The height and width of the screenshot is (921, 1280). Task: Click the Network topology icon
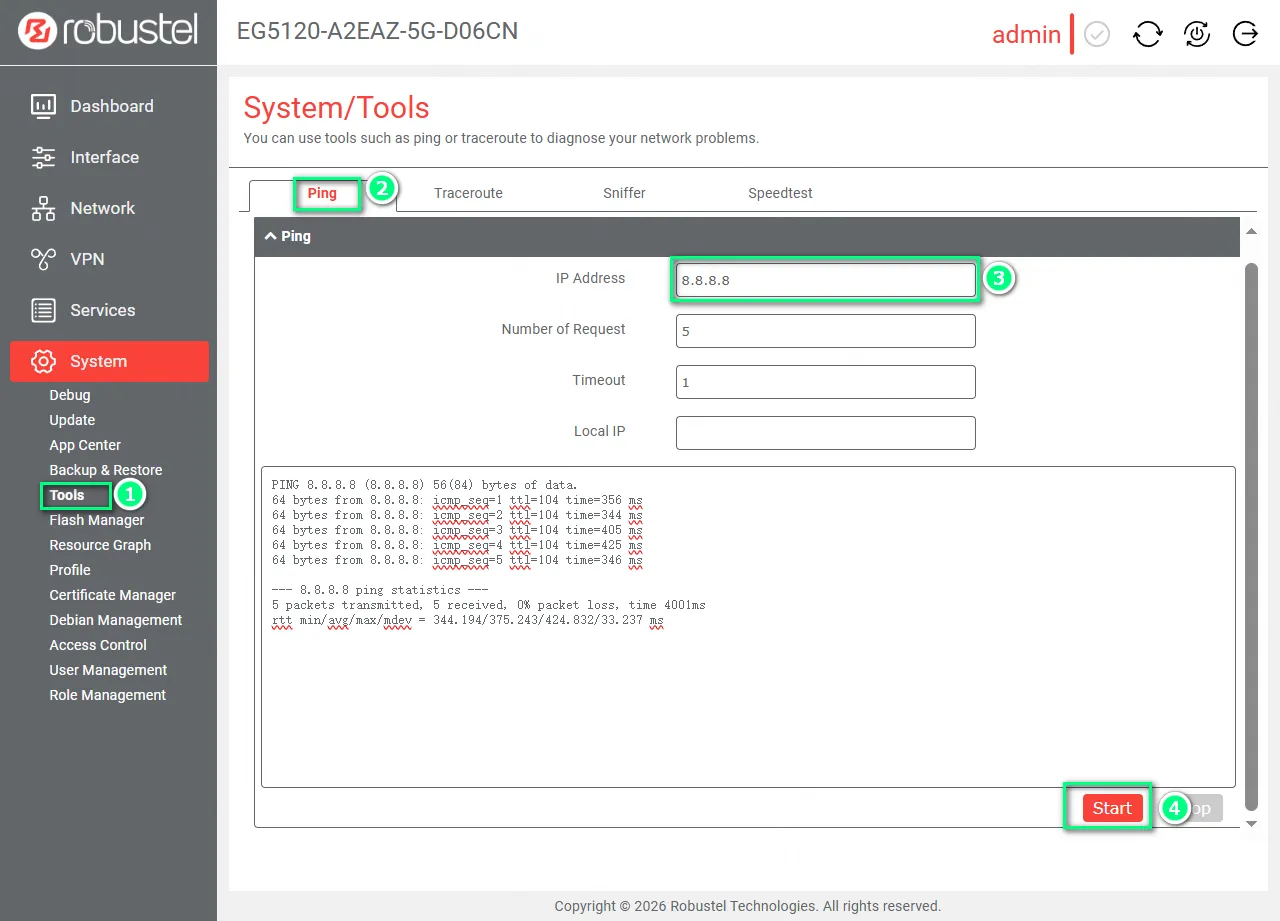(x=43, y=208)
